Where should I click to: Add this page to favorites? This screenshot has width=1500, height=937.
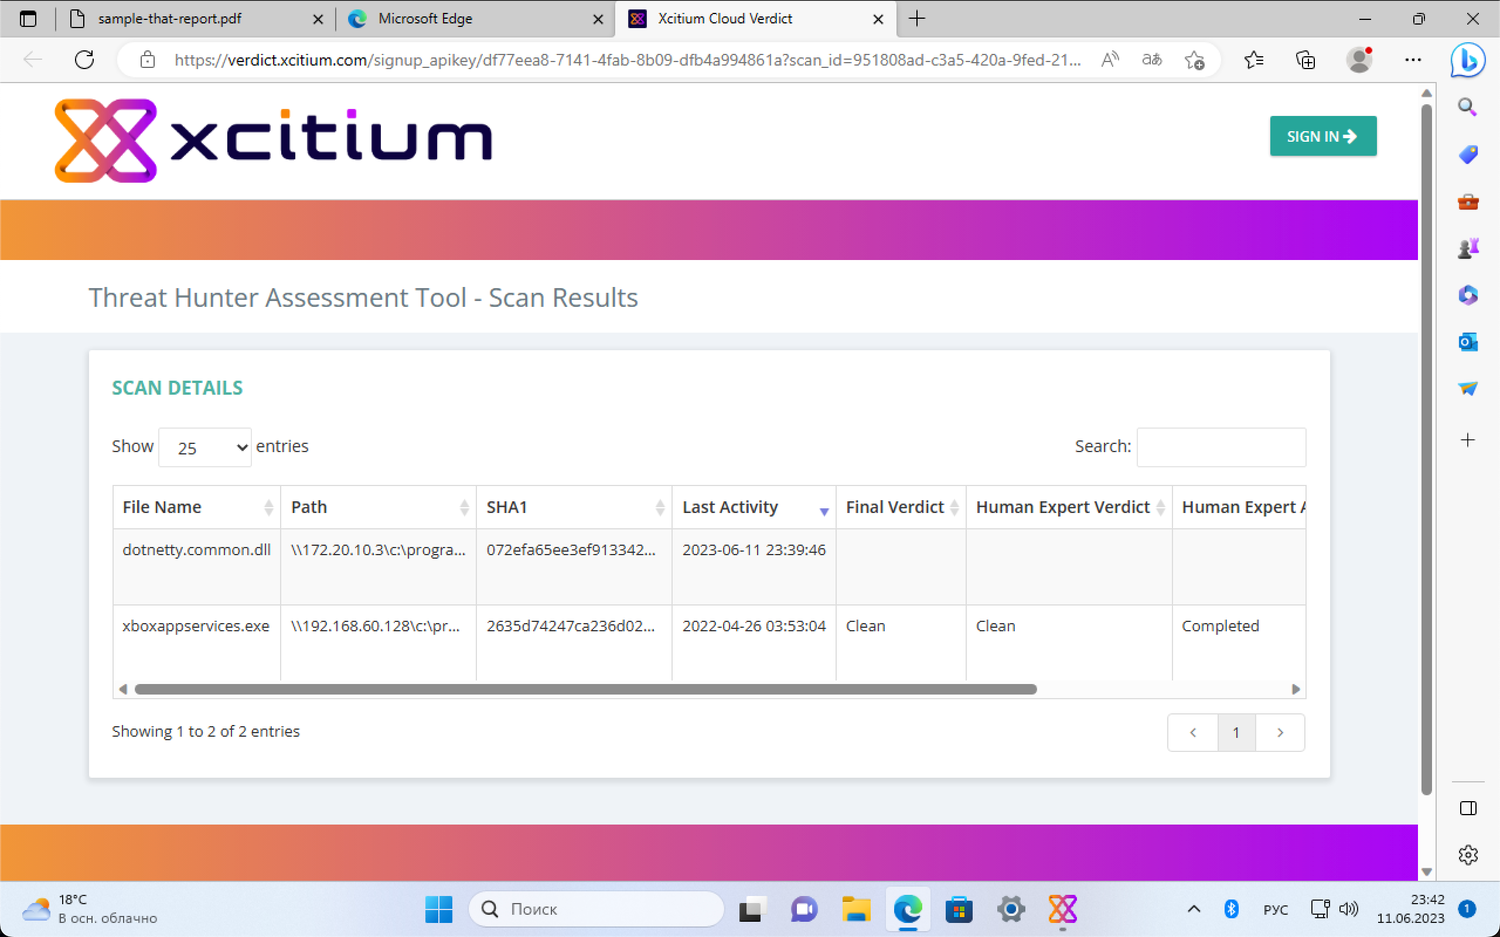[1194, 60]
